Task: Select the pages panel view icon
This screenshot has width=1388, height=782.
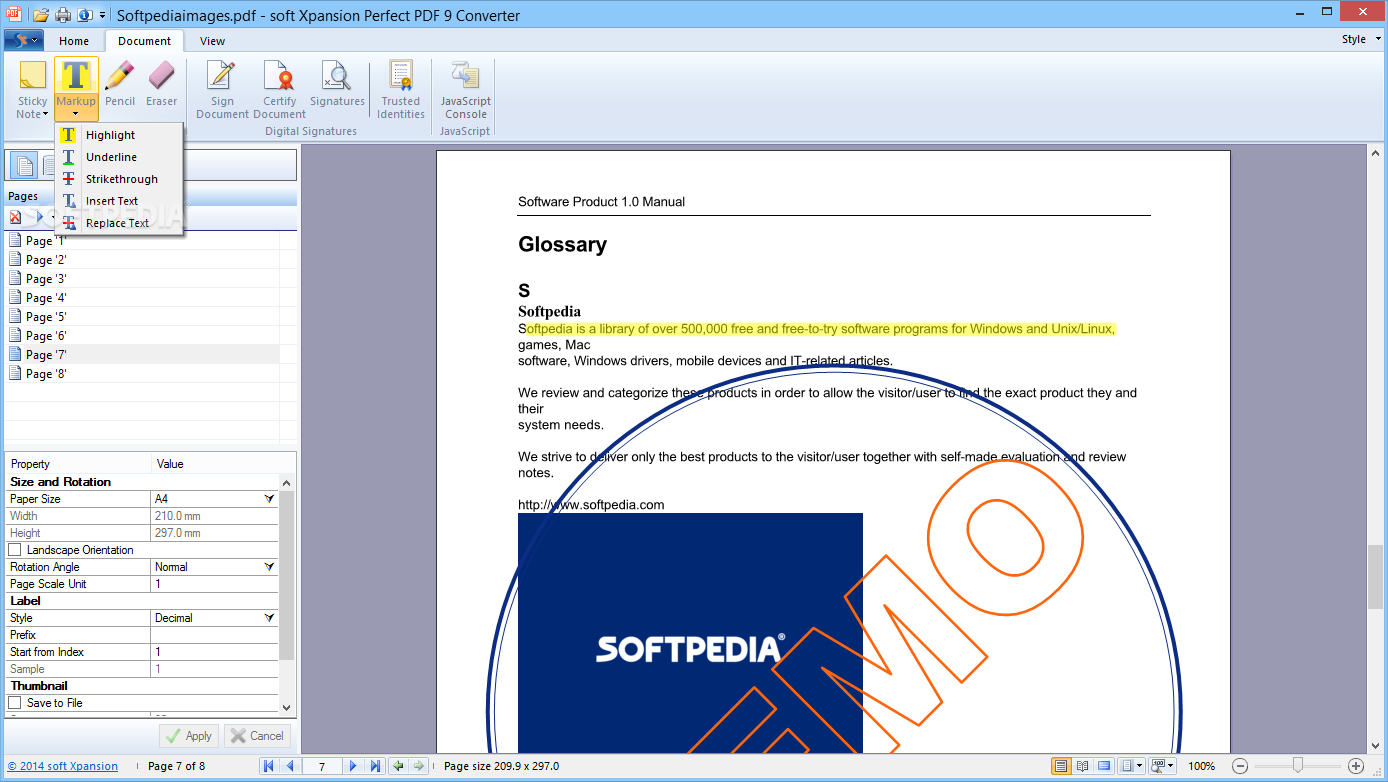Action: click(x=23, y=165)
